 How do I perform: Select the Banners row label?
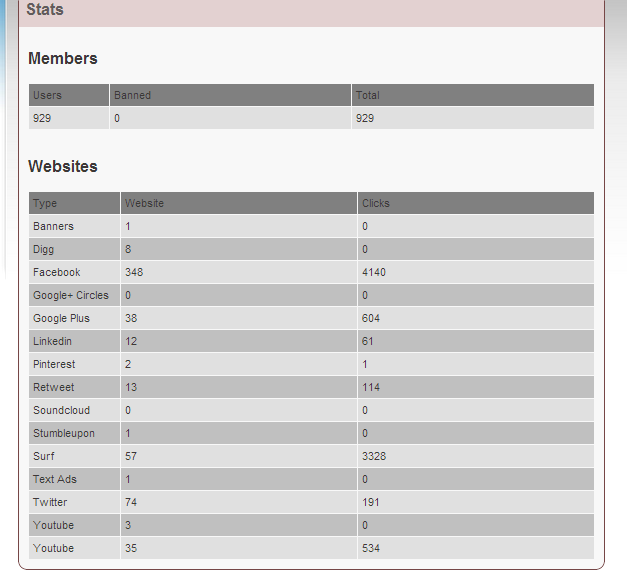pos(54,226)
